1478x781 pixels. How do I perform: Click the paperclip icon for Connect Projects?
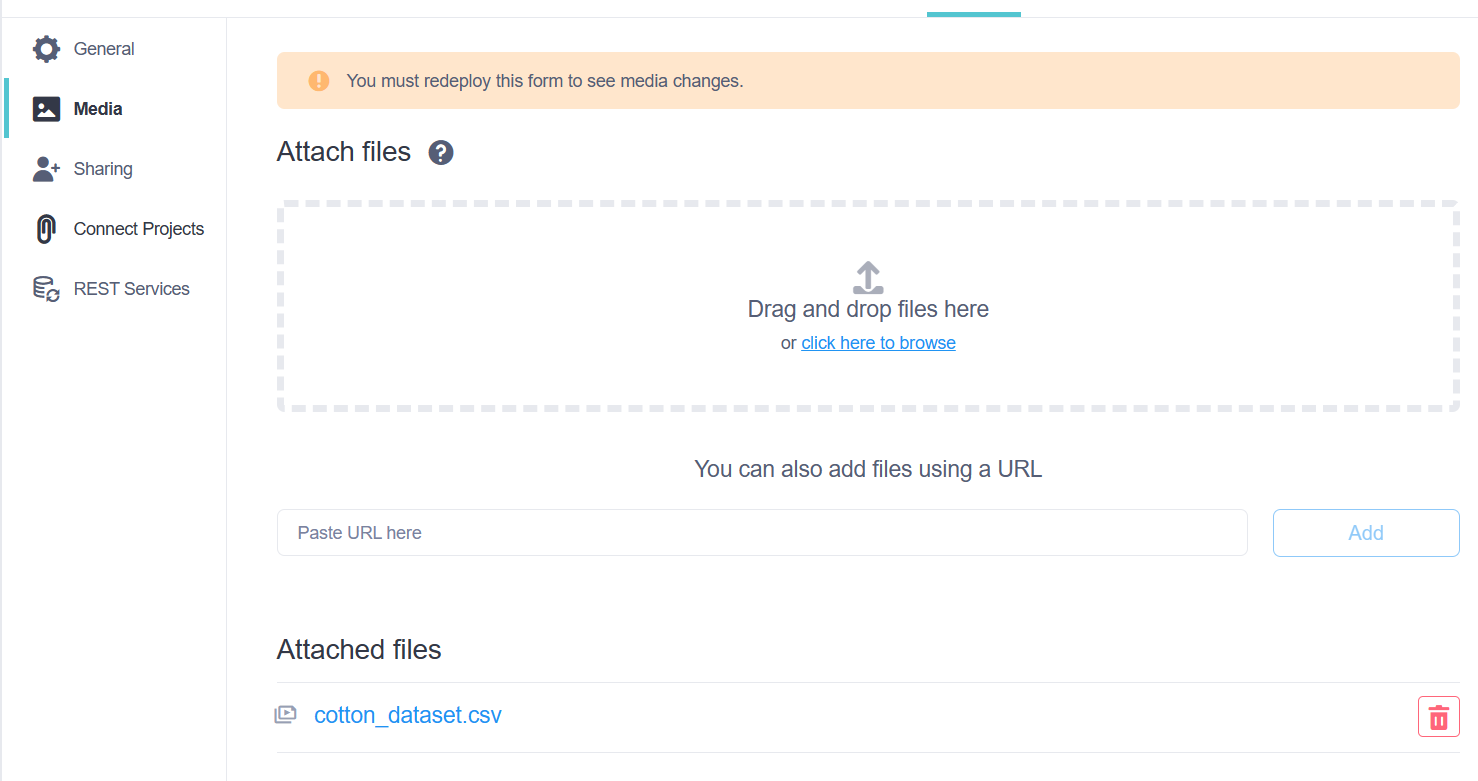tap(46, 229)
